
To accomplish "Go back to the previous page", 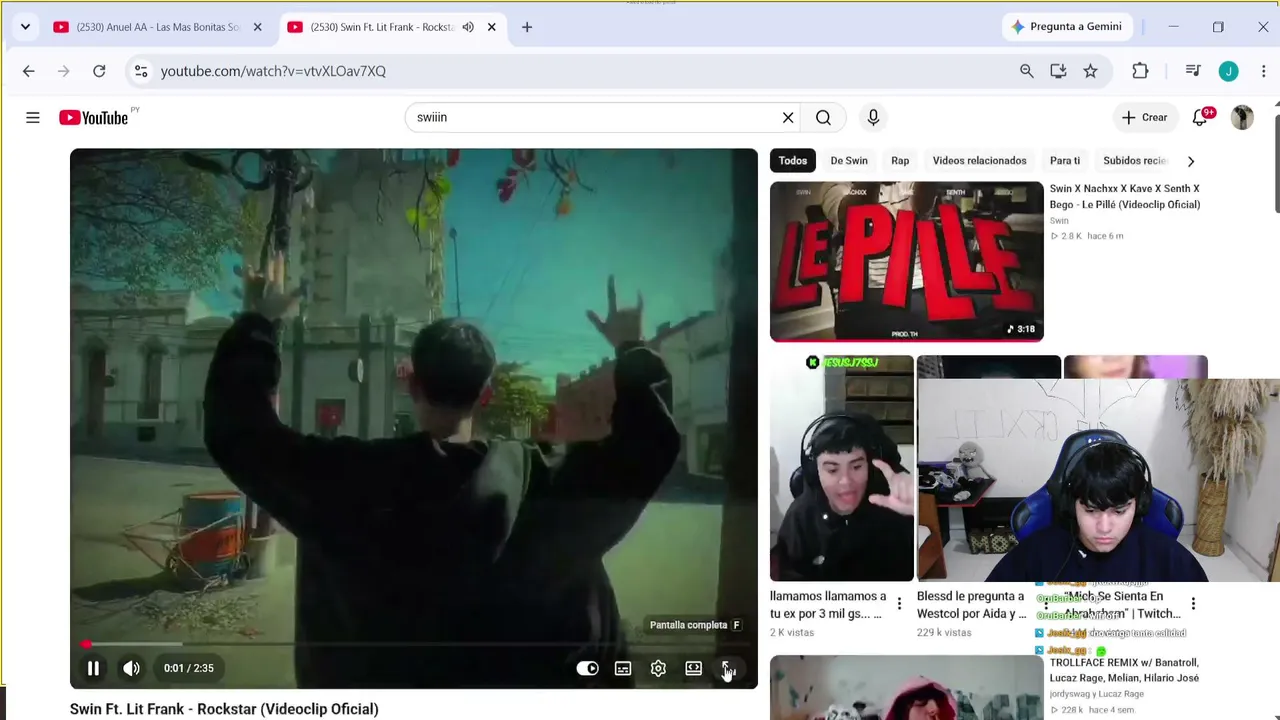I will tap(28, 71).
